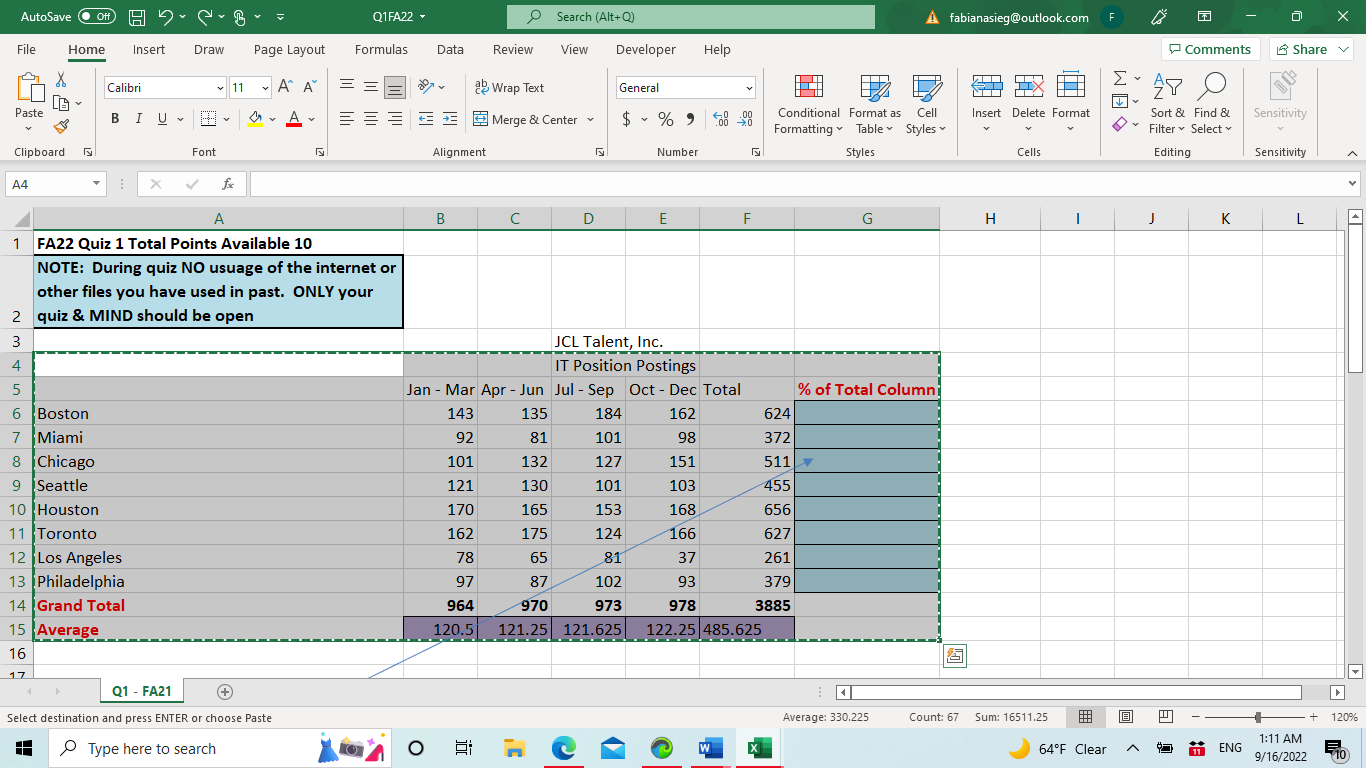
Task: Click Format as Table button
Action: point(875,104)
